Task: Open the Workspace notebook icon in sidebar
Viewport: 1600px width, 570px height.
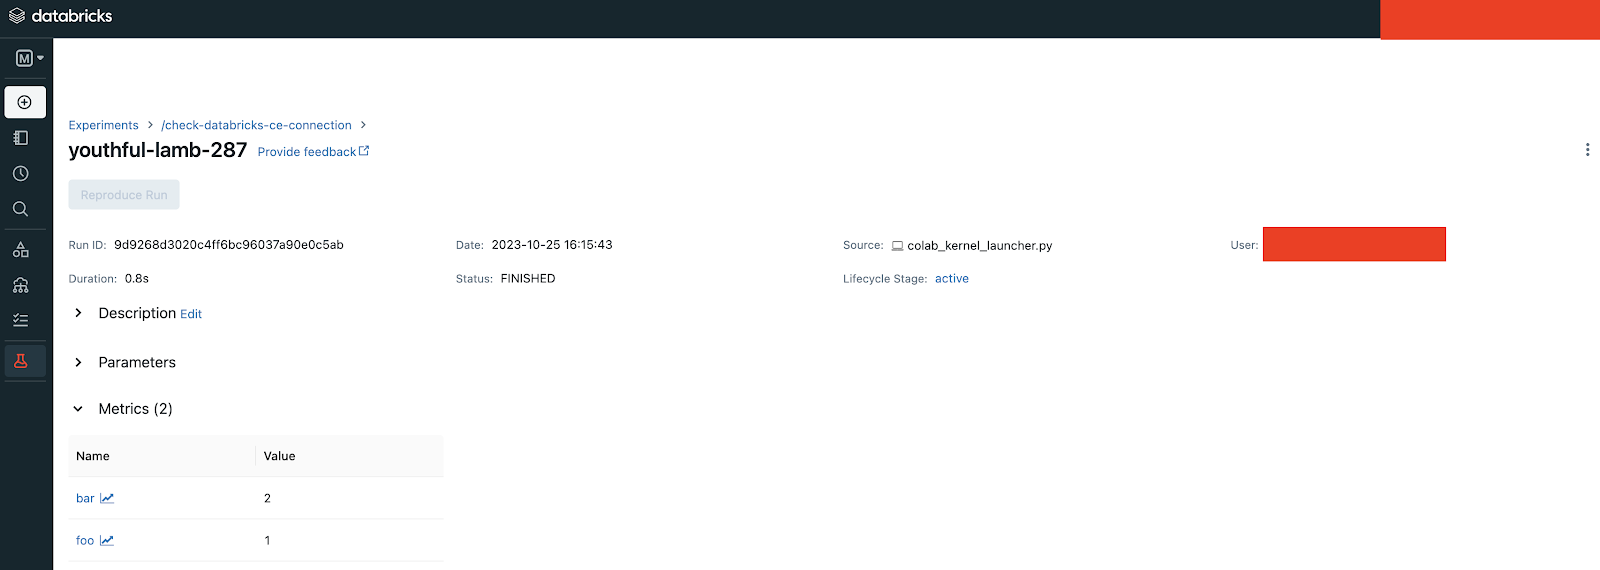Action: (21, 138)
